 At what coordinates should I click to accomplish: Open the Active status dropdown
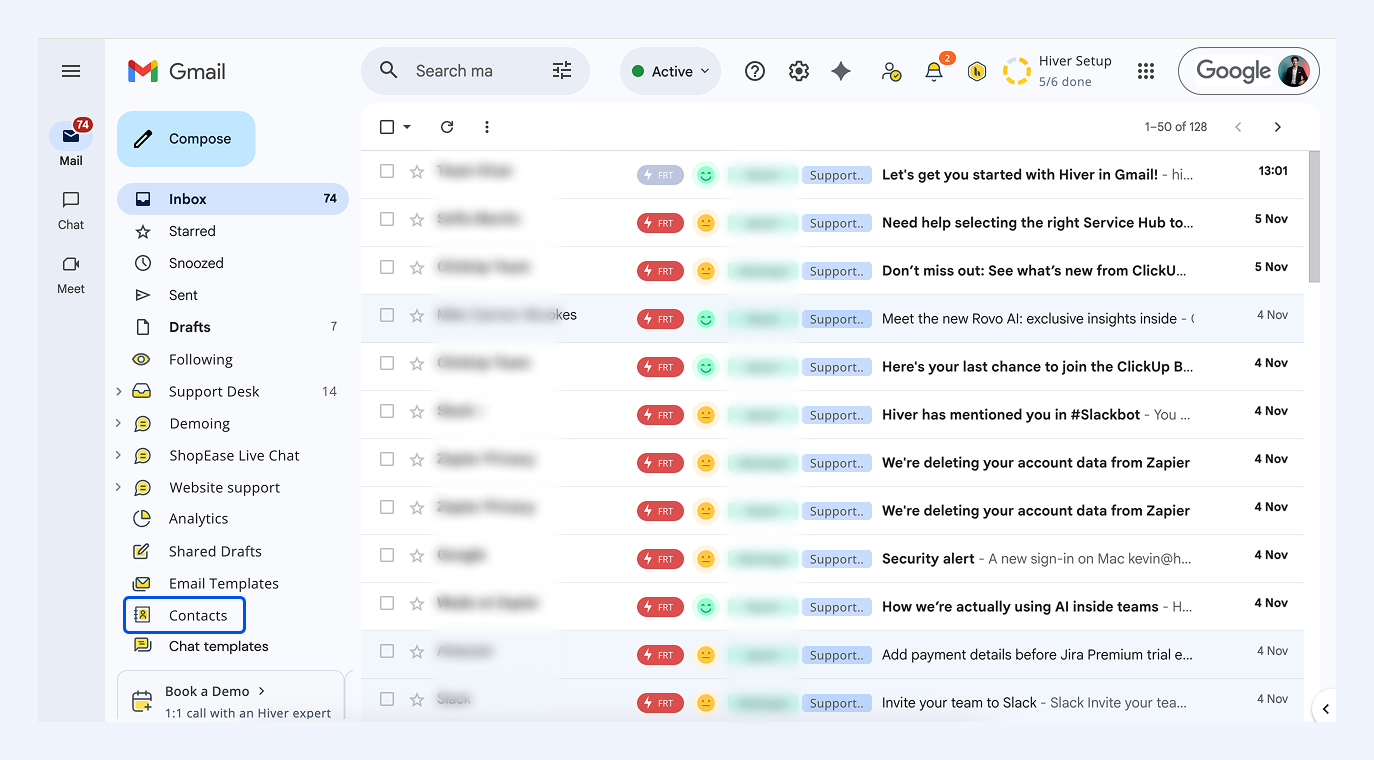pyautogui.click(x=670, y=71)
